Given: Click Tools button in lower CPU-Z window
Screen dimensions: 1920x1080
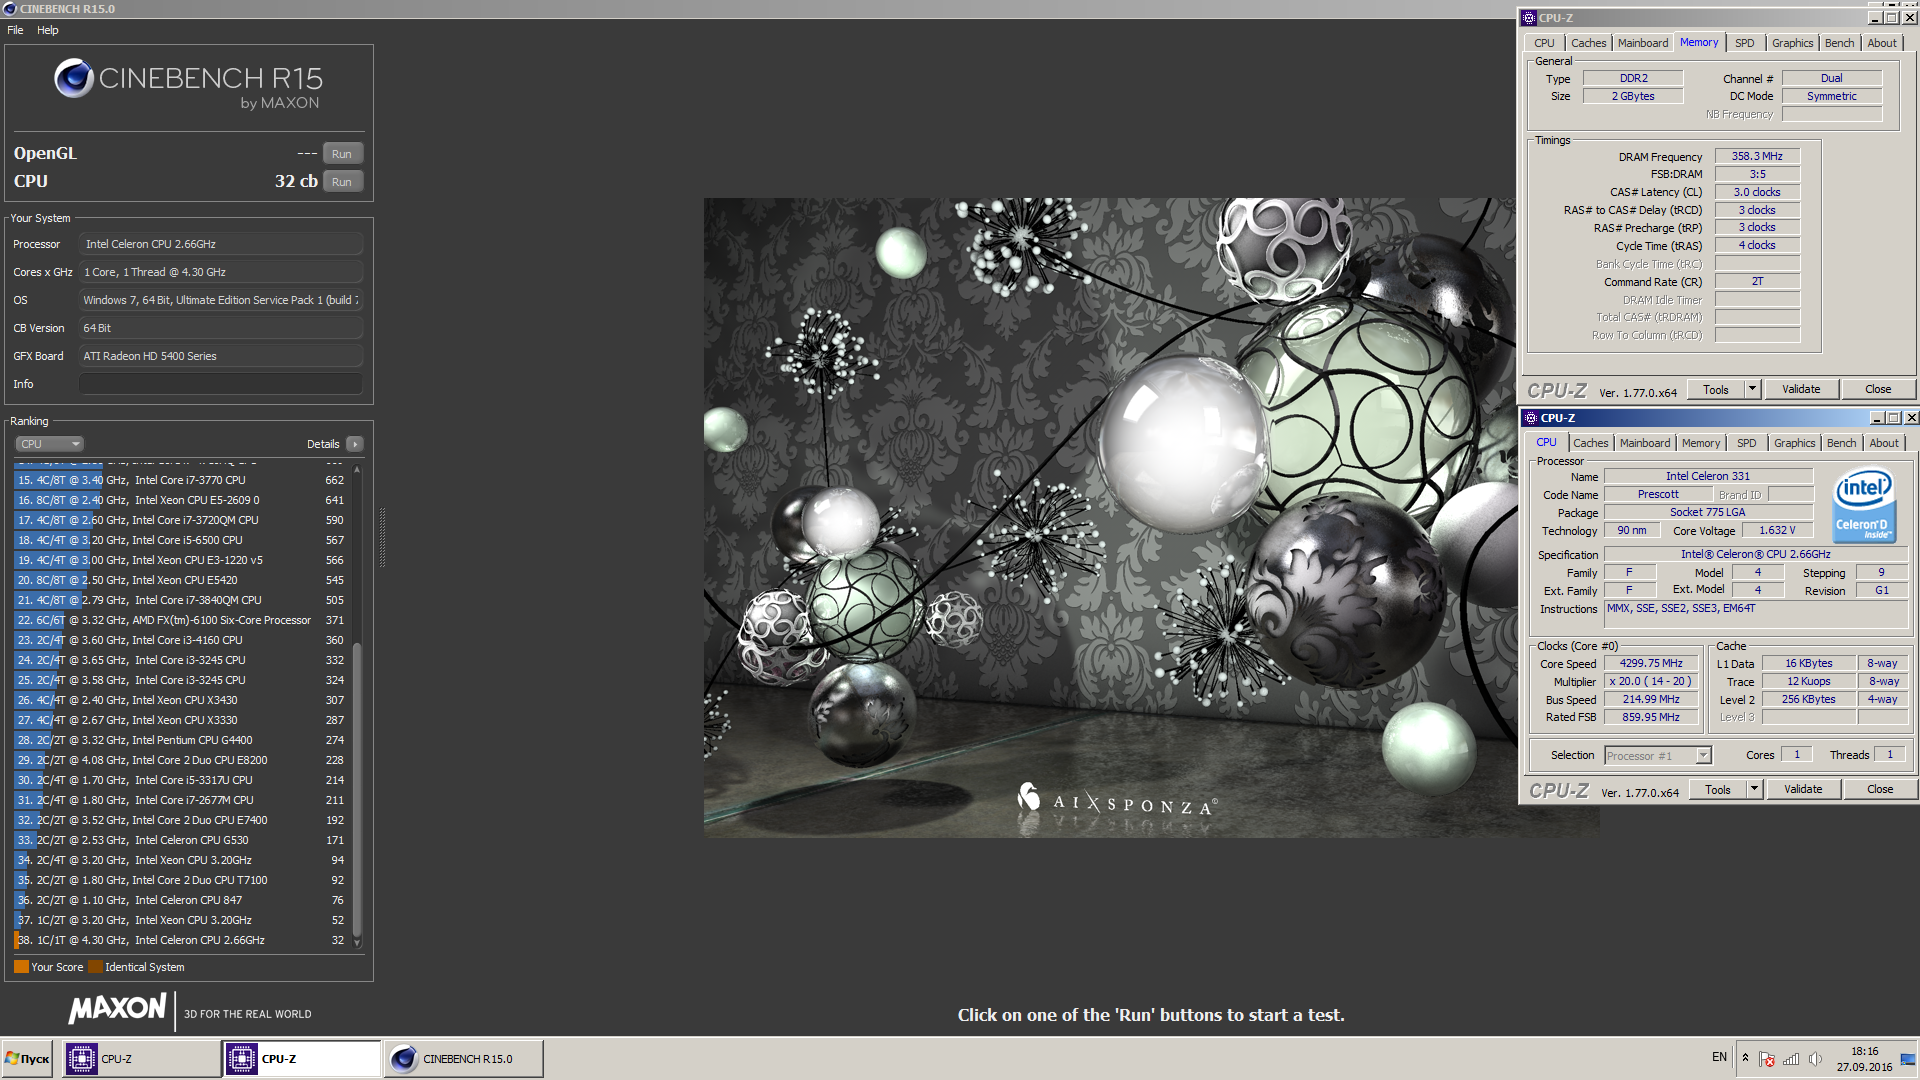Looking at the screenshot, I should pyautogui.click(x=1718, y=789).
